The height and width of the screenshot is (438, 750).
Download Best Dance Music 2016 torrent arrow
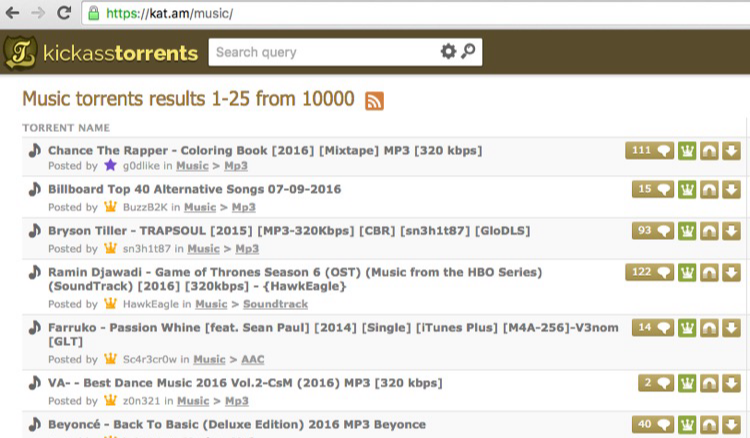(731, 383)
